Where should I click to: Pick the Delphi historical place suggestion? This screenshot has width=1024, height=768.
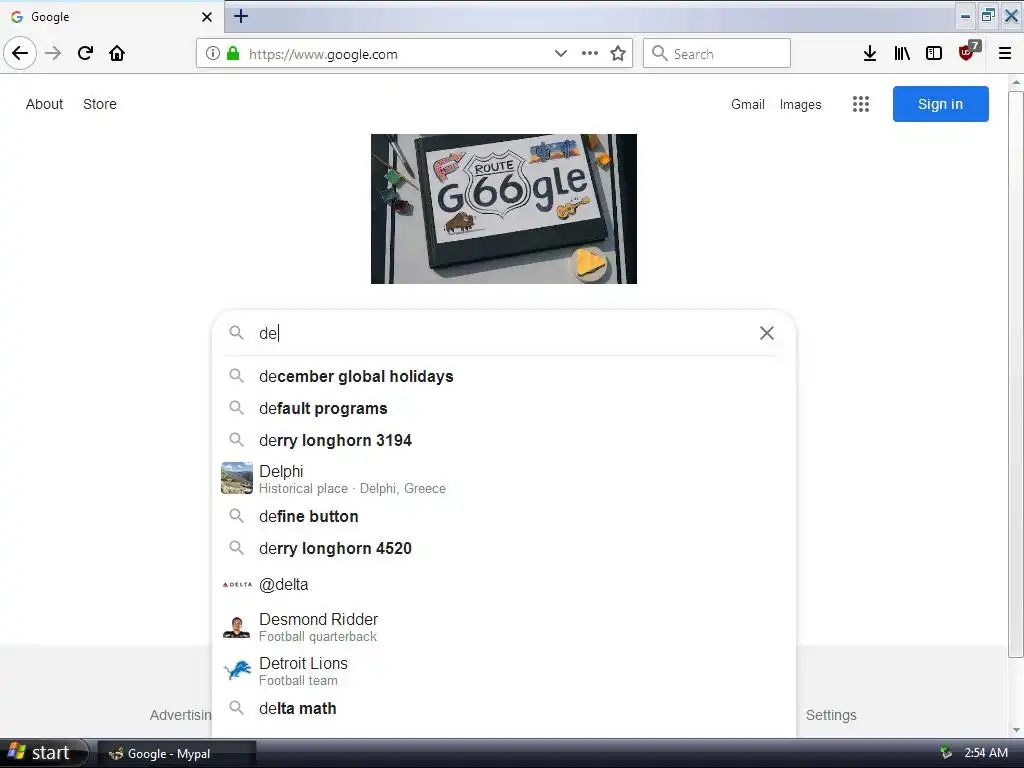[504, 479]
